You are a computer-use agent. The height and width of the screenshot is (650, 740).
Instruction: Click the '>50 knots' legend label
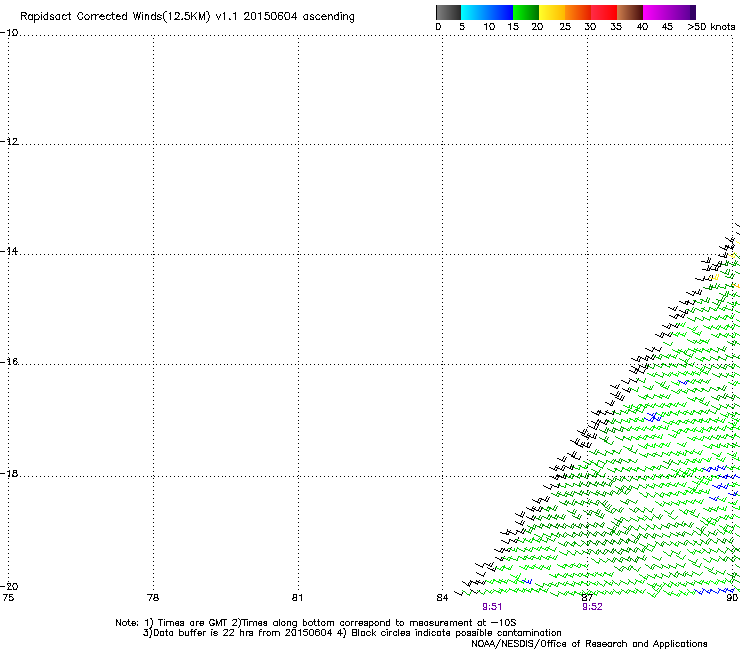pyautogui.click(x=711, y=27)
